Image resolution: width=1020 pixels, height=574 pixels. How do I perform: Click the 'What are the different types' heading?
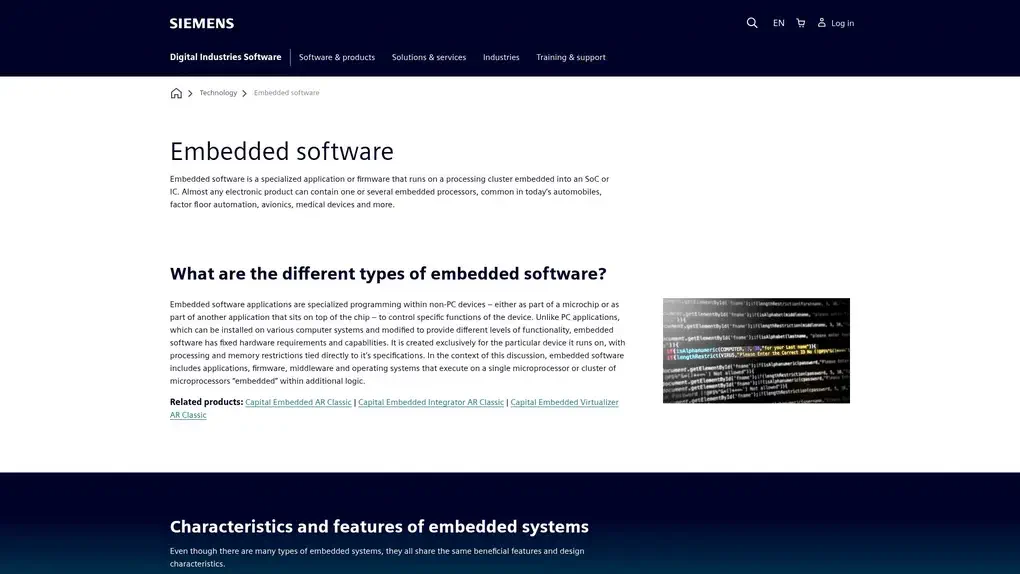coord(388,274)
